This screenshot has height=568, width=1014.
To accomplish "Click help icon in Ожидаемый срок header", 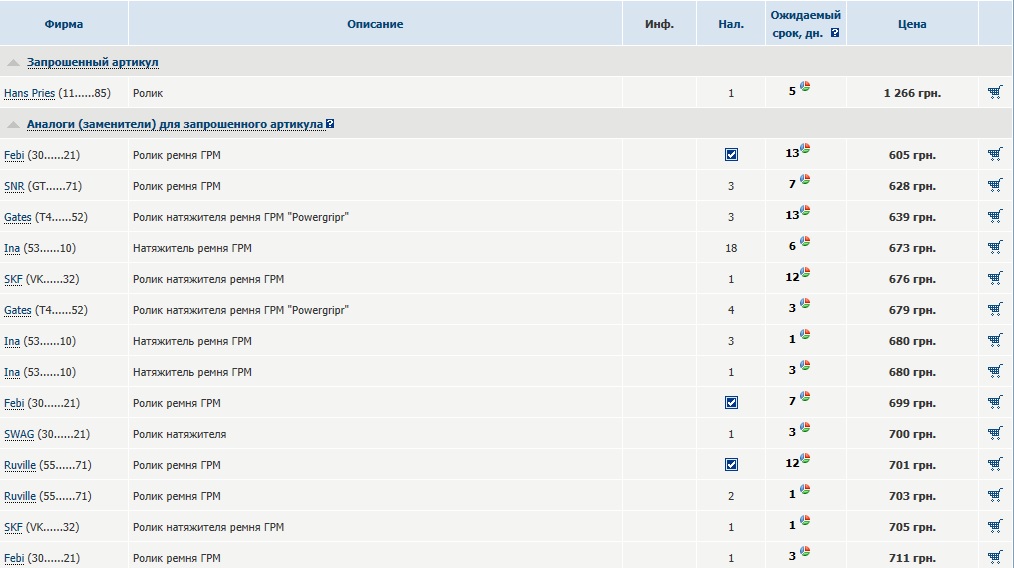I will click(x=835, y=33).
